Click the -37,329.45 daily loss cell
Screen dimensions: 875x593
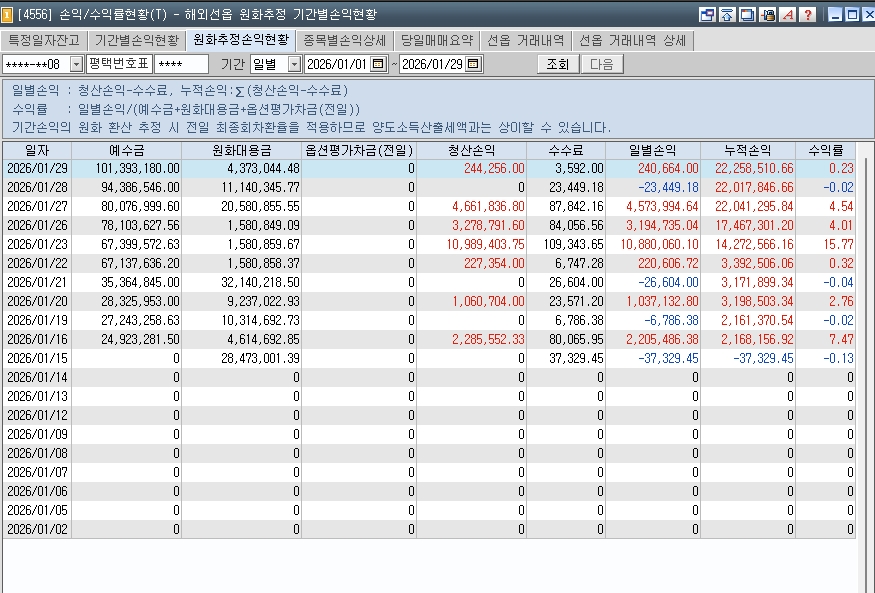click(x=653, y=358)
